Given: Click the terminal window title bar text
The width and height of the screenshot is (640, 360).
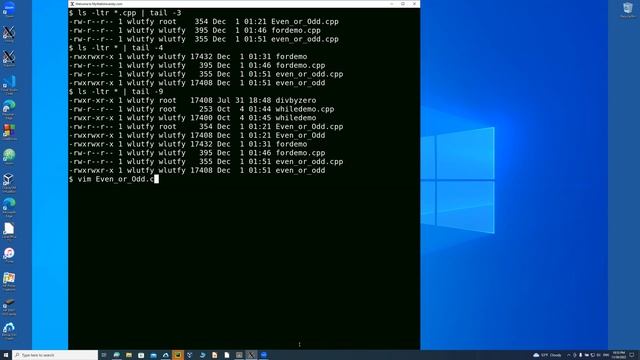Looking at the screenshot, I should click(x=99, y=4).
